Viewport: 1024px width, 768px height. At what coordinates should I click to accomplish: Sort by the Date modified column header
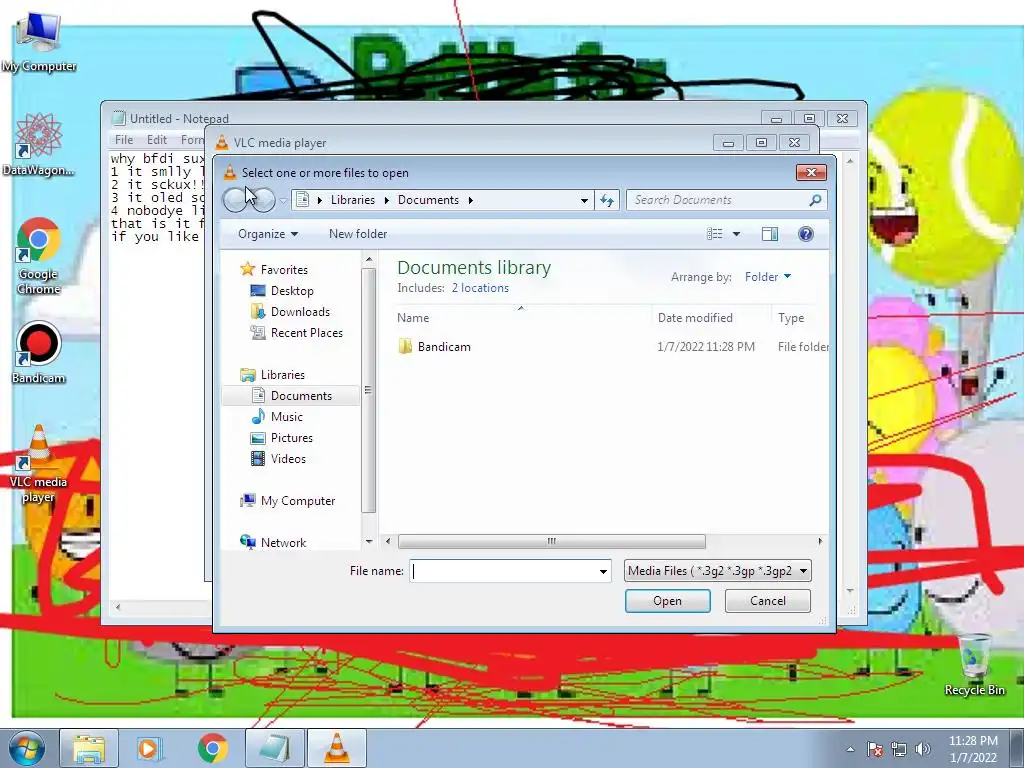pyautogui.click(x=712, y=318)
